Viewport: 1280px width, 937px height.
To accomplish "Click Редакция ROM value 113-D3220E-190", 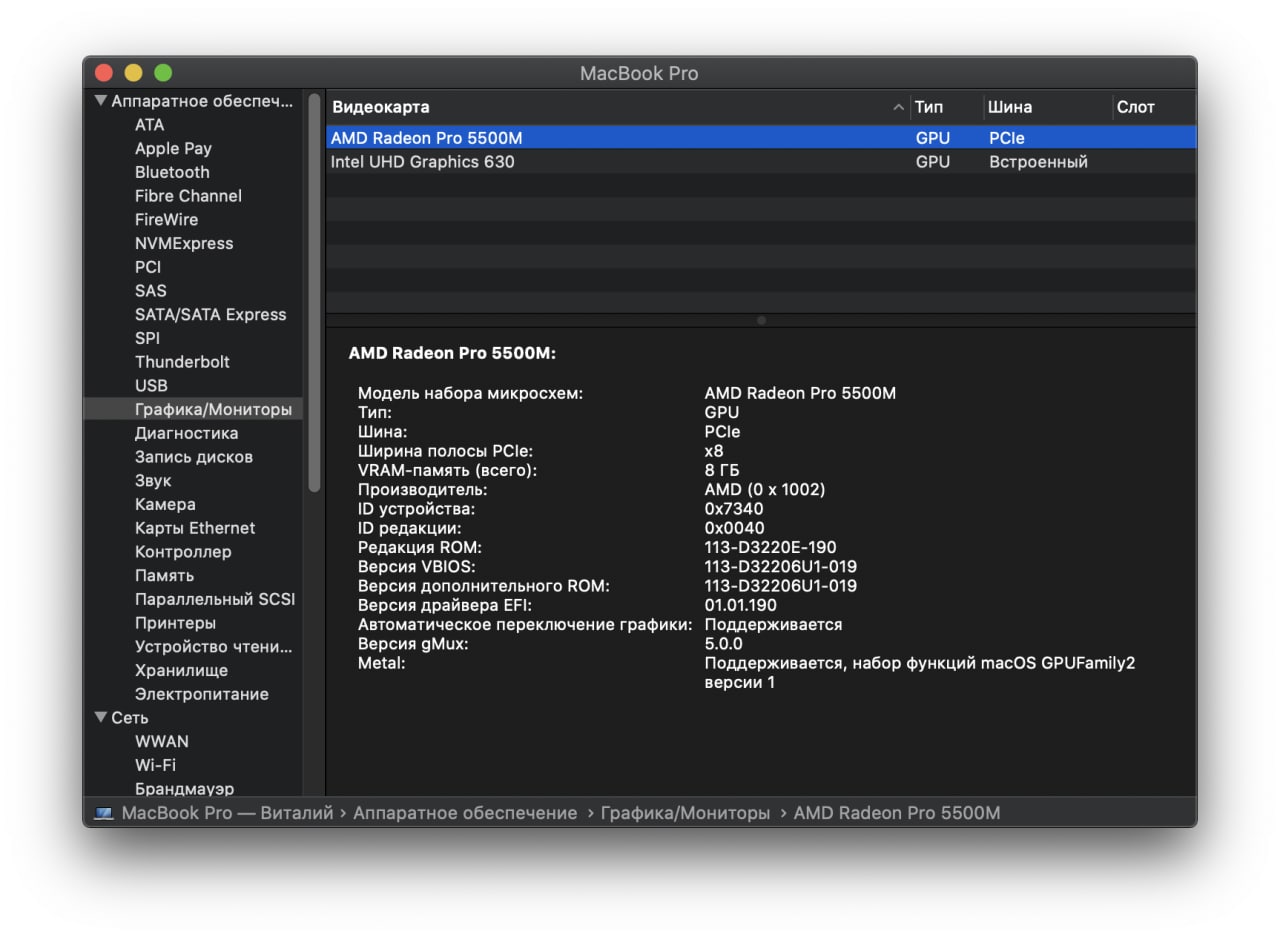I will tap(770, 548).
